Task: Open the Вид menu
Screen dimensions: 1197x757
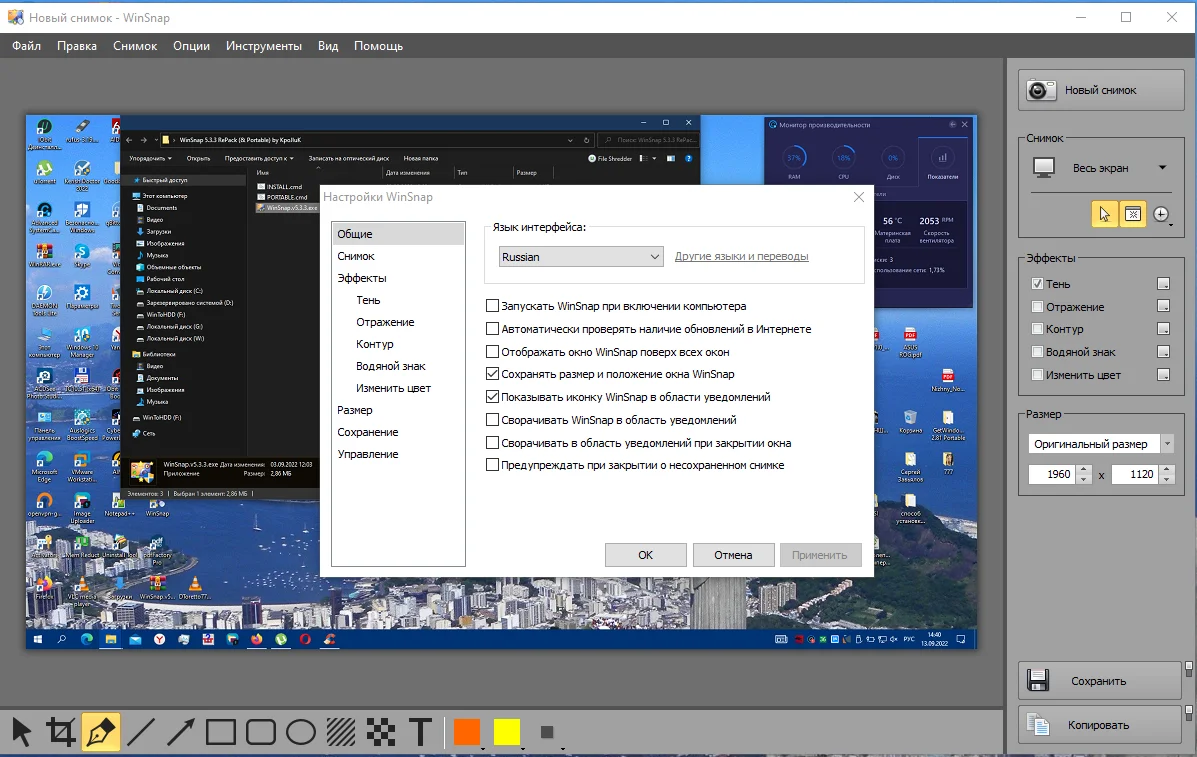Action: [328, 46]
